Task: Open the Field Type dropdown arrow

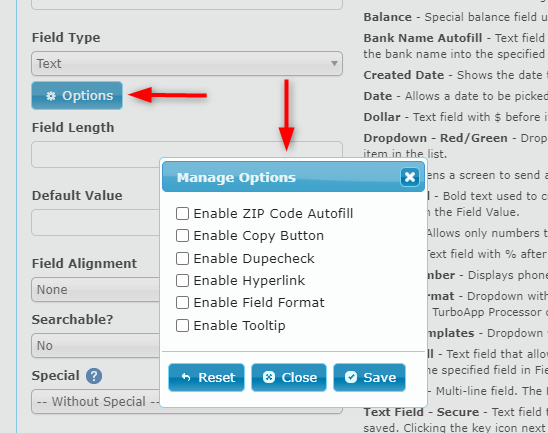Action: tap(334, 64)
